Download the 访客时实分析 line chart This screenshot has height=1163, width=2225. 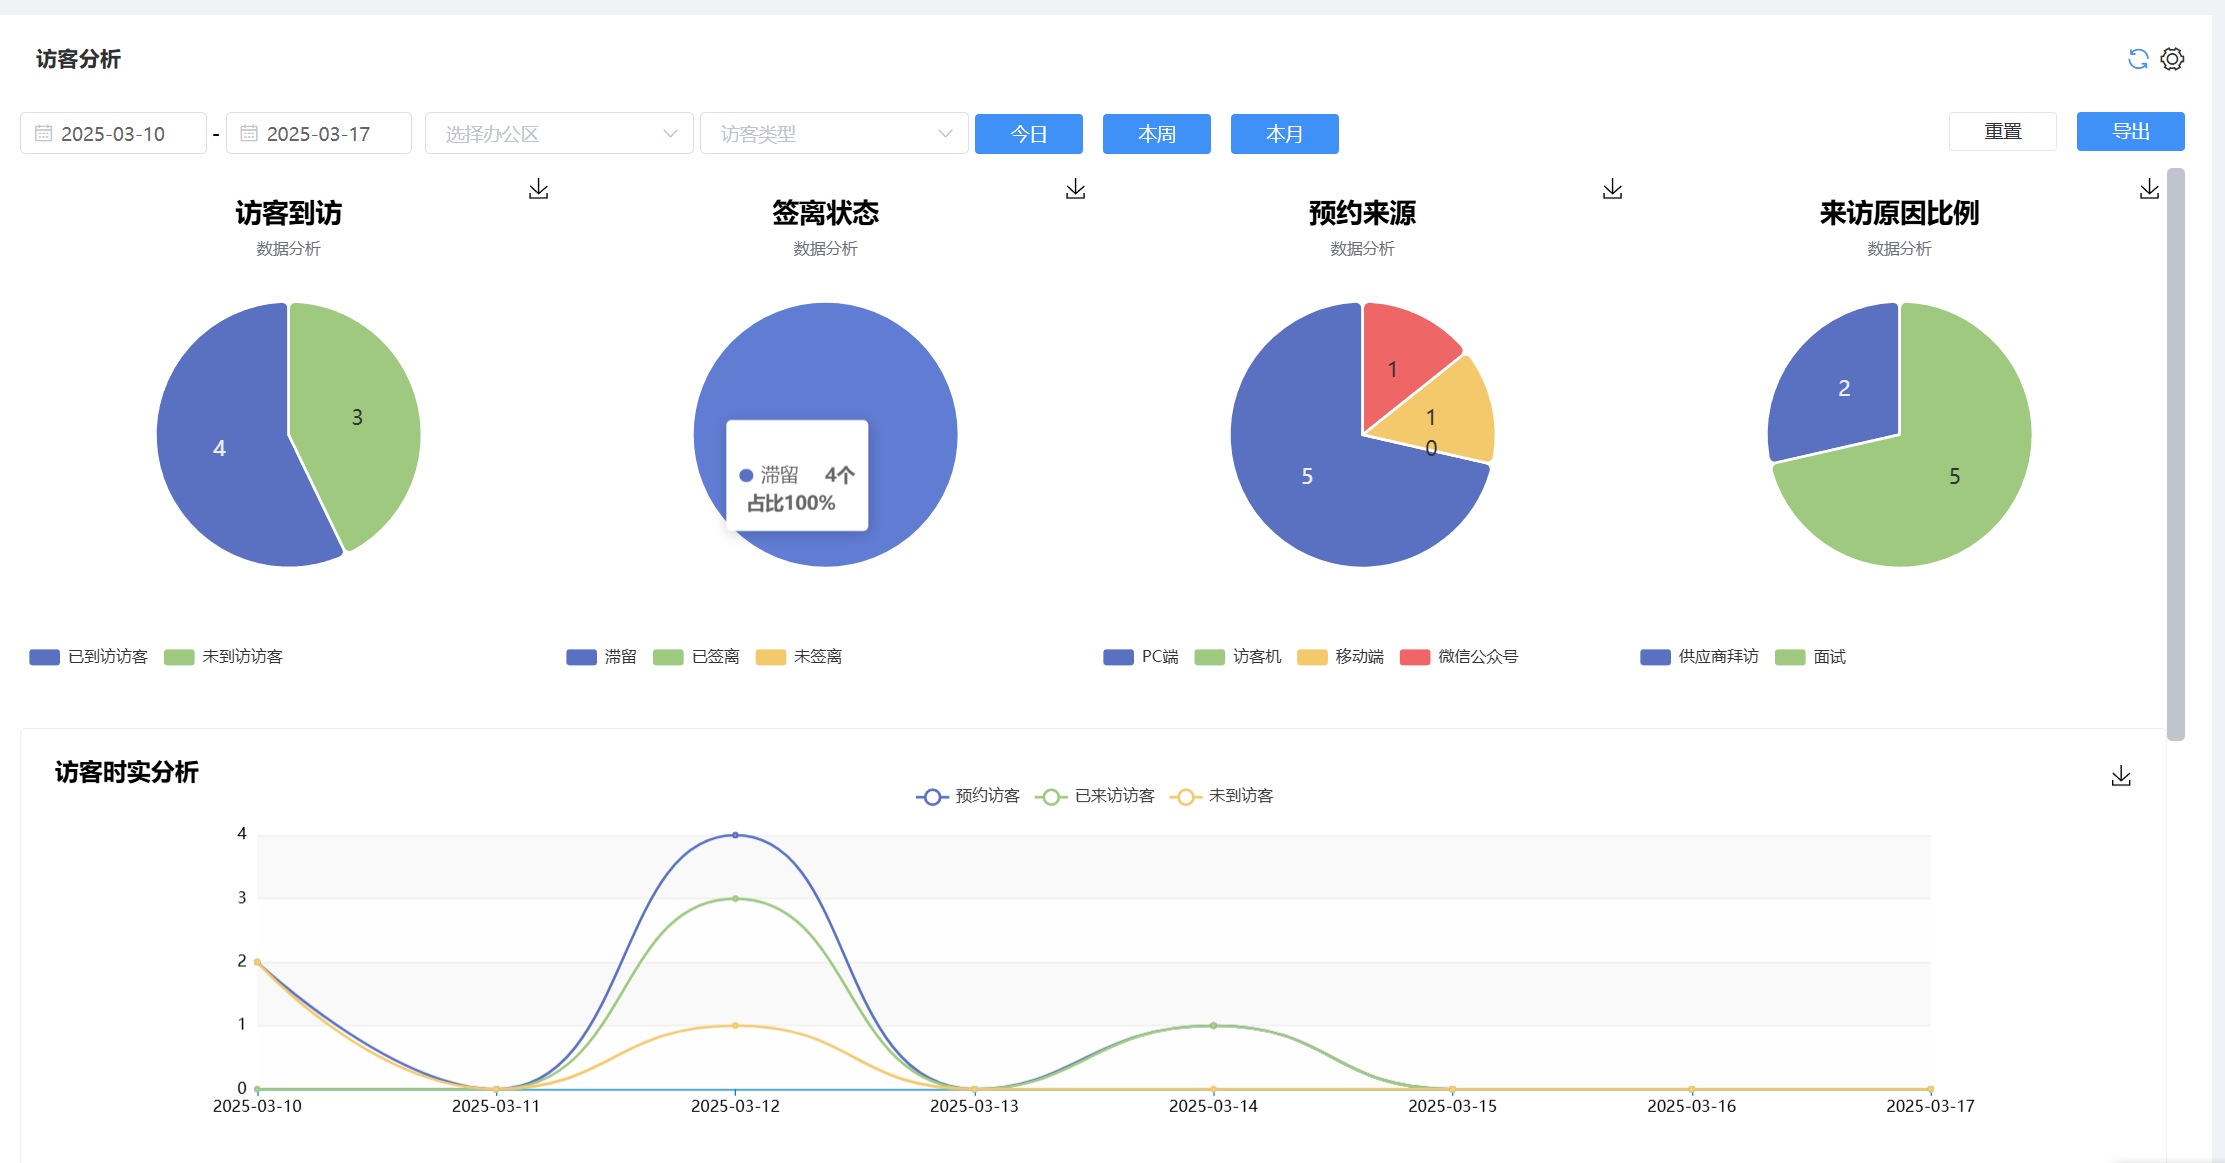click(x=2121, y=776)
